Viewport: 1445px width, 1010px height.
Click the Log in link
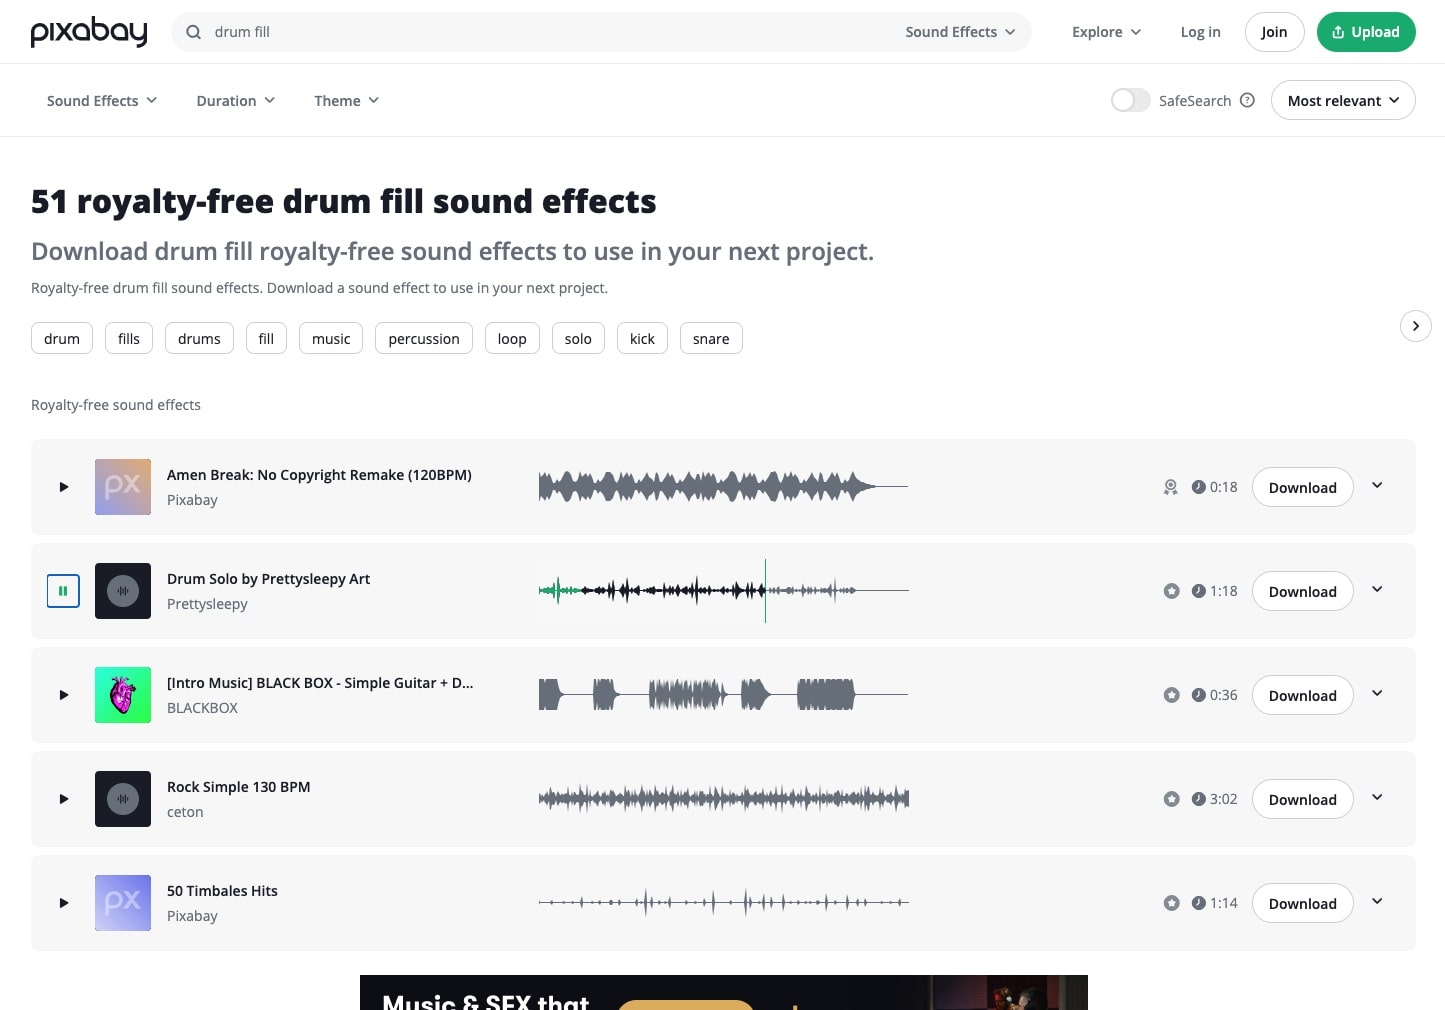1200,31
